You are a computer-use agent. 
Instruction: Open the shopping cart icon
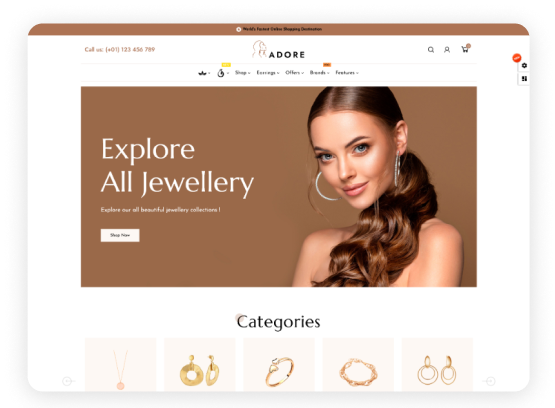point(465,50)
